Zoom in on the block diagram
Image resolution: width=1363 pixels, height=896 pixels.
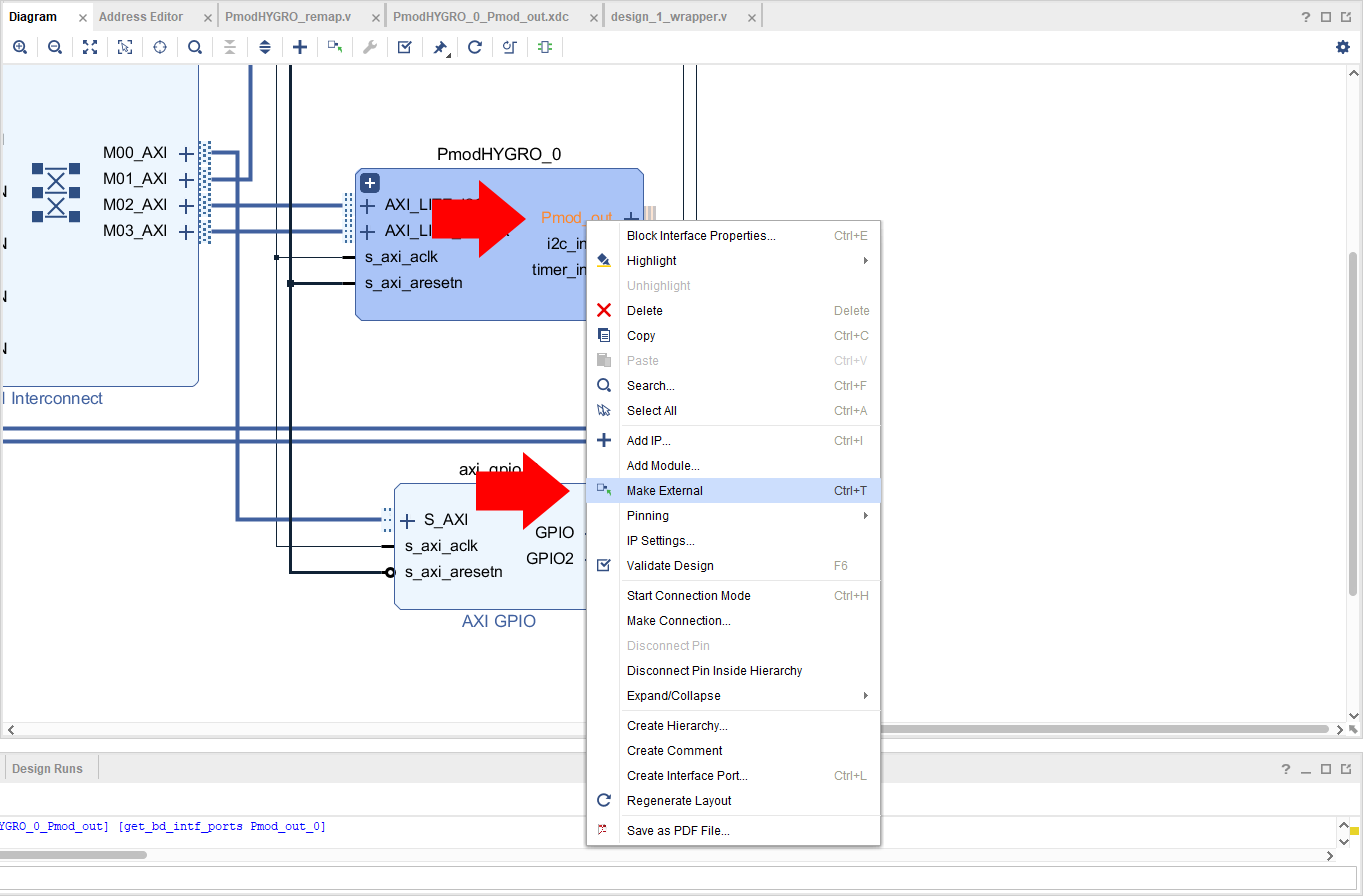(x=20, y=47)
